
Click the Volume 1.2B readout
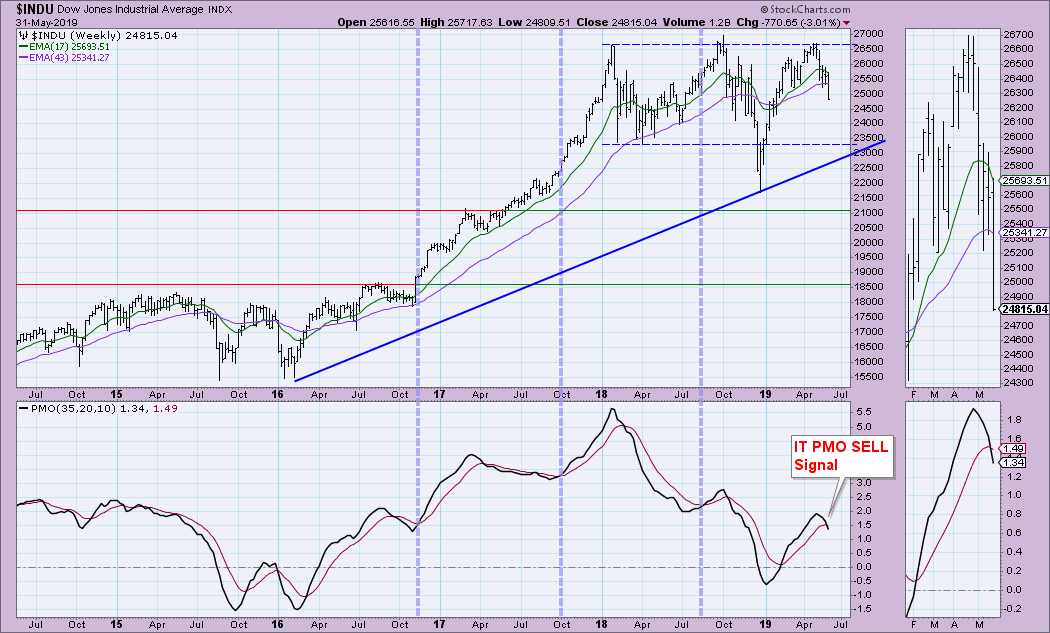pos(696,22)
